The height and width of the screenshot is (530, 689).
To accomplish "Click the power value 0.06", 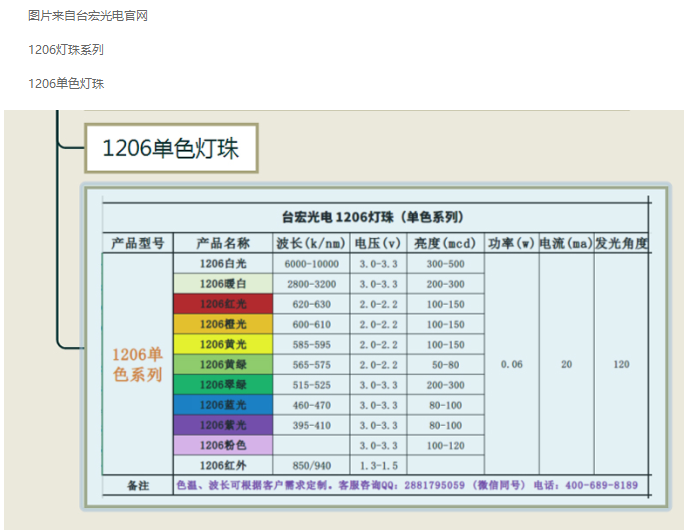I will point(512,364).
